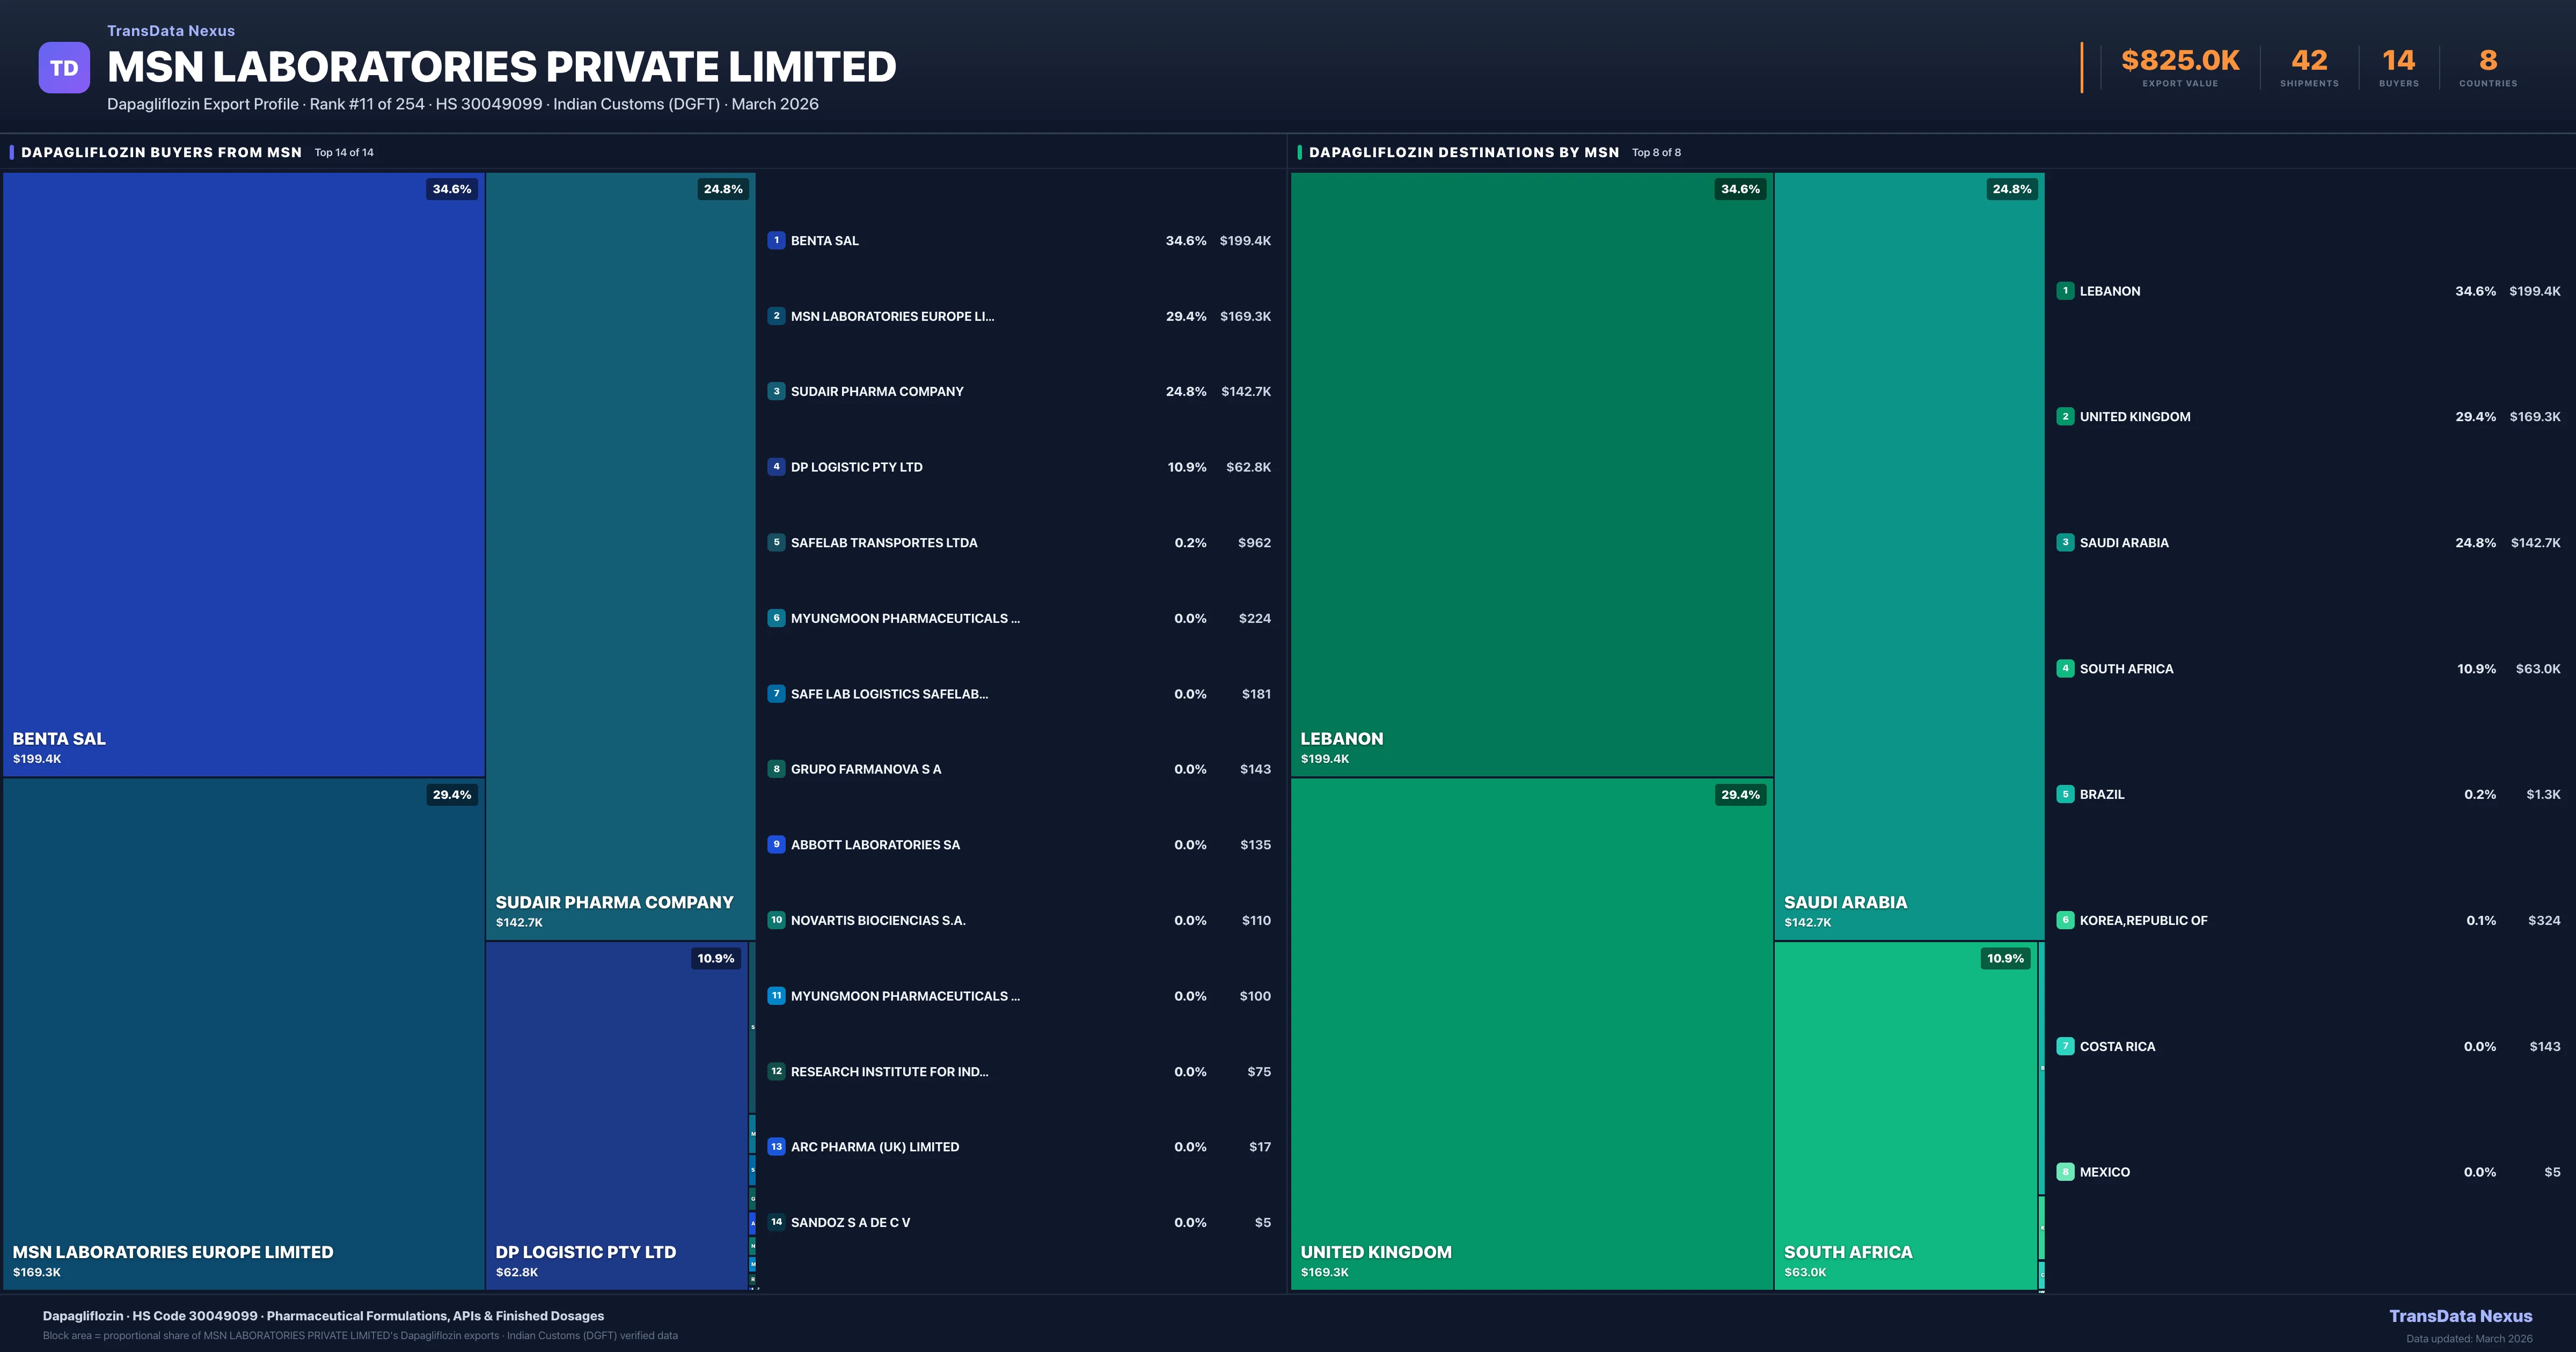Click rank badge 1 beside LEBANON
Viewport: 2576px width, 1352px height.
2065,291
